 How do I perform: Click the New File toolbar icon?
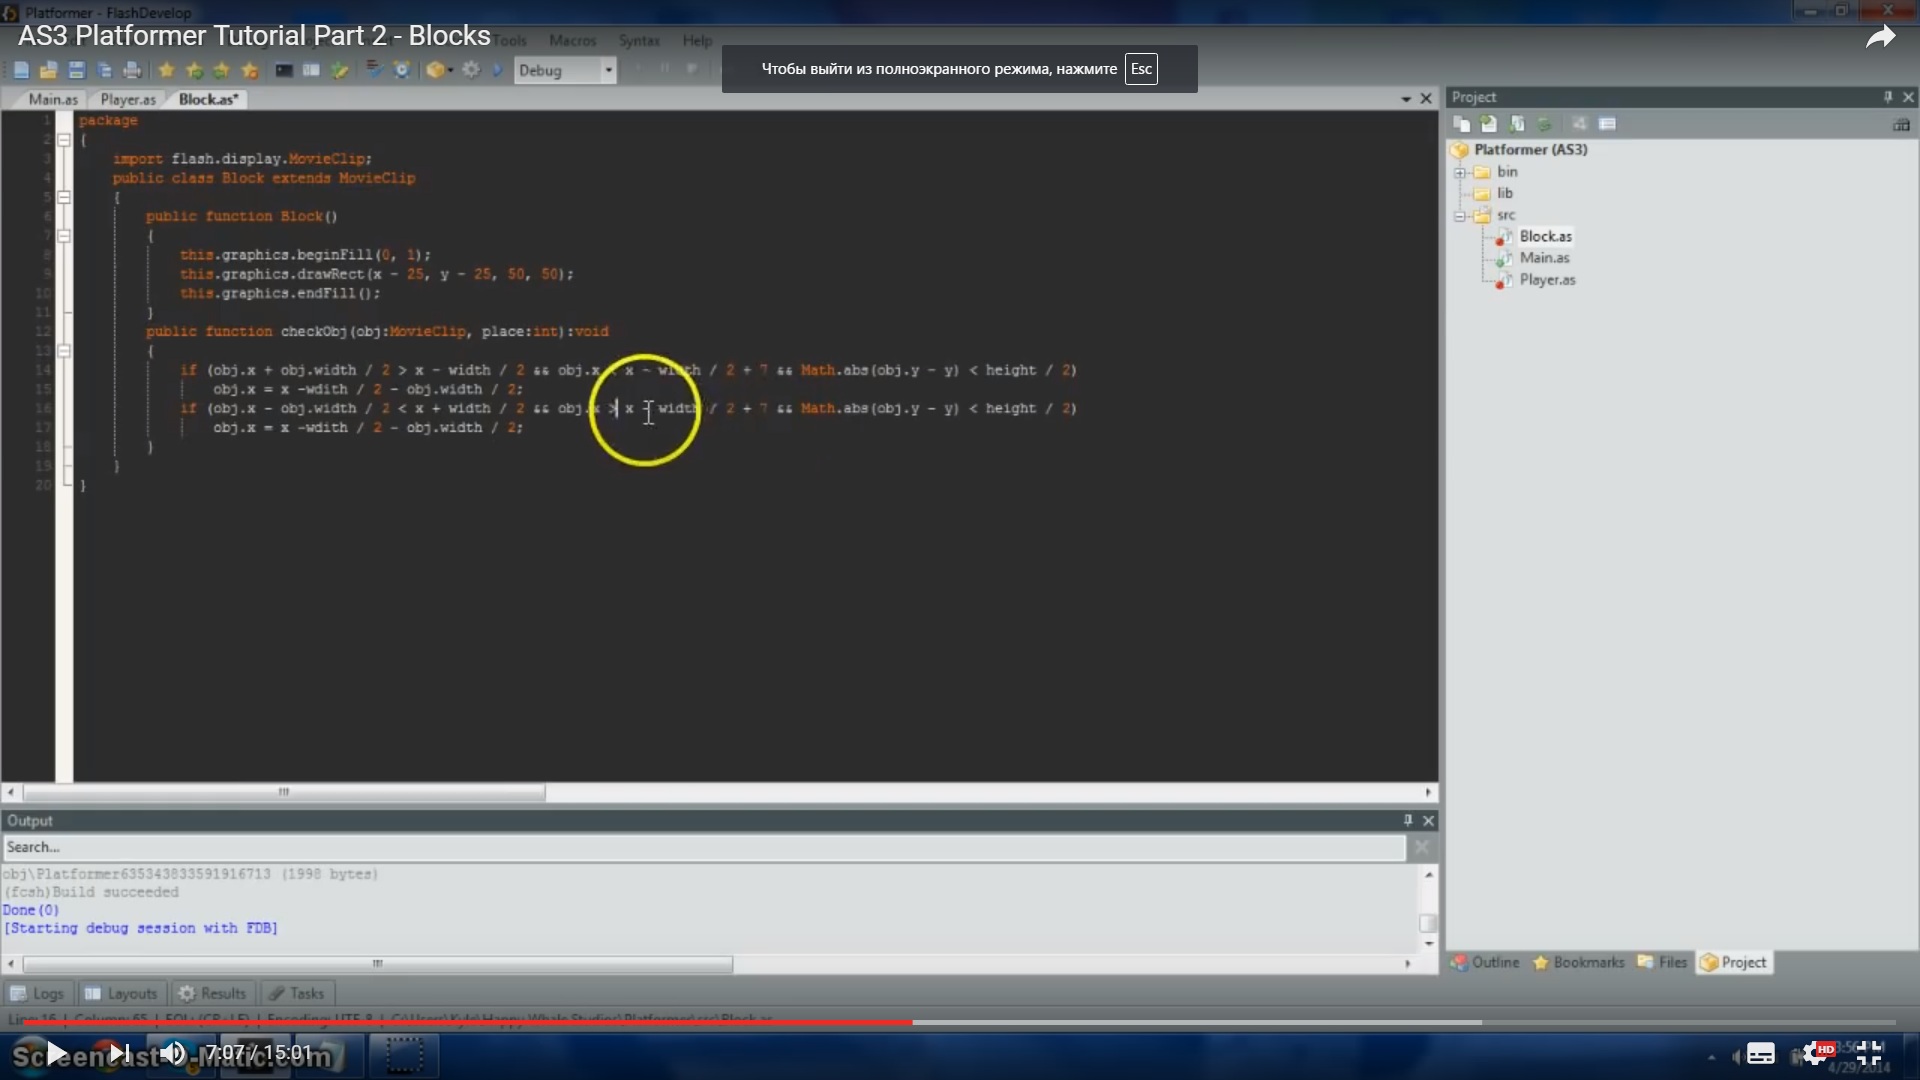(21, 70)
